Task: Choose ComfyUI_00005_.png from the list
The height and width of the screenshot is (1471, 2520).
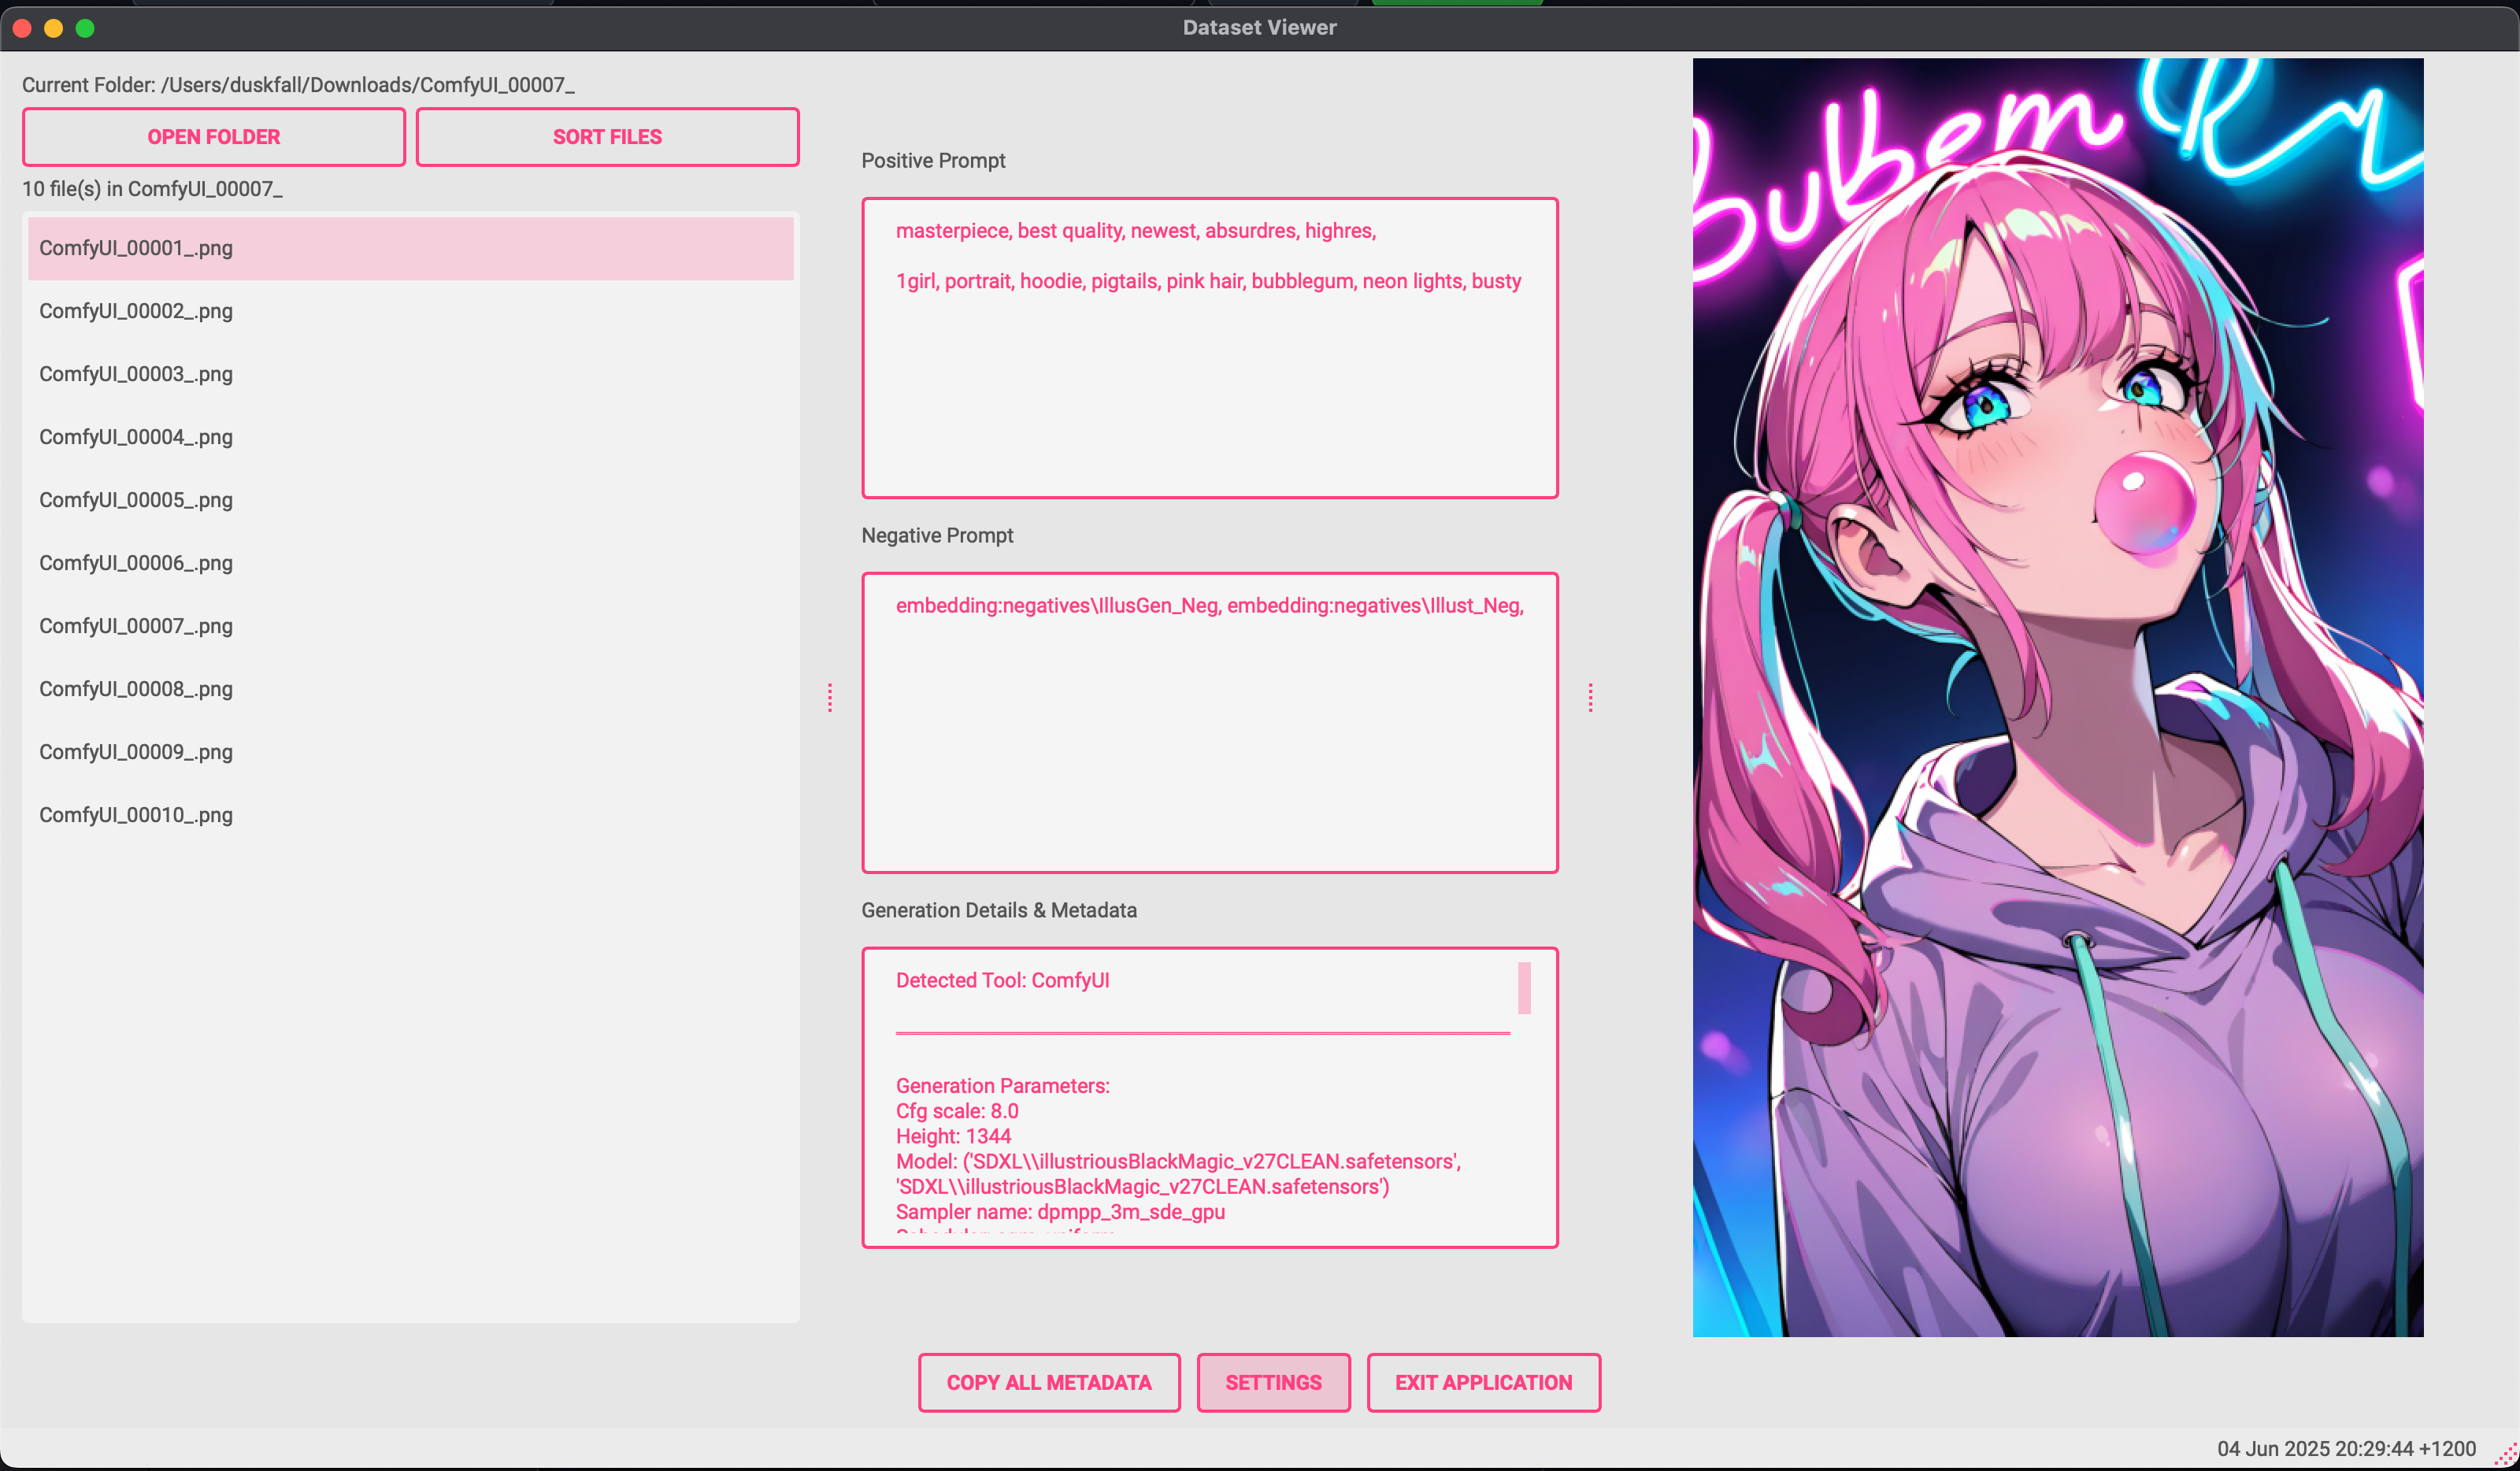Action: (x=136, y=500)
